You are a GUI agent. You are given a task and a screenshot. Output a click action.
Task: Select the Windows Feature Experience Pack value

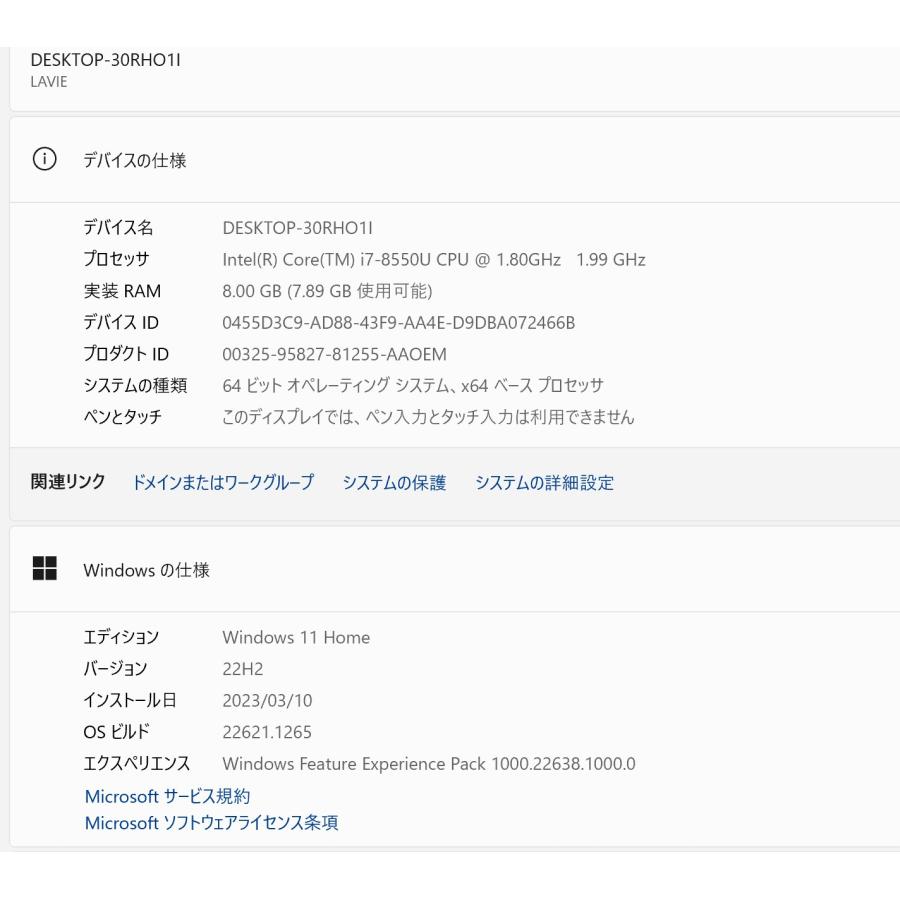coord(429,763)
